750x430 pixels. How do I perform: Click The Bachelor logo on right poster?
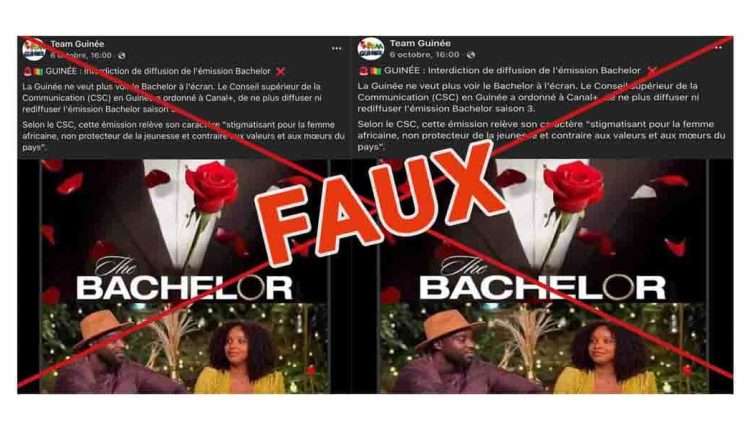543,279
